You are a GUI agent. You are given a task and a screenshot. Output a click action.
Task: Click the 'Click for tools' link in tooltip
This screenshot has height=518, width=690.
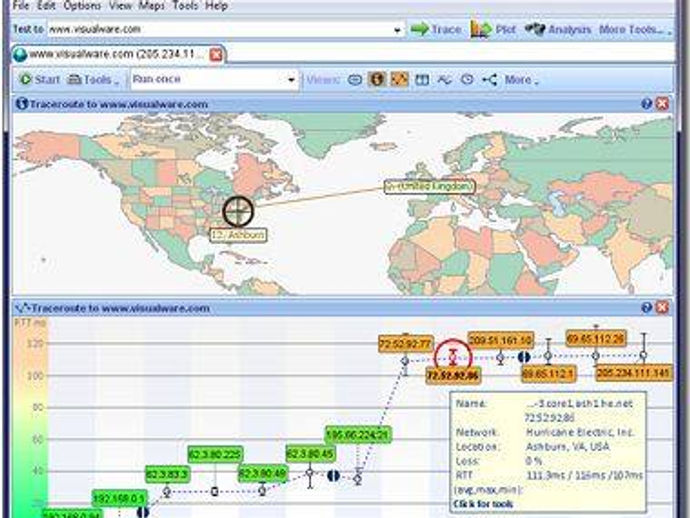point(483,504)
